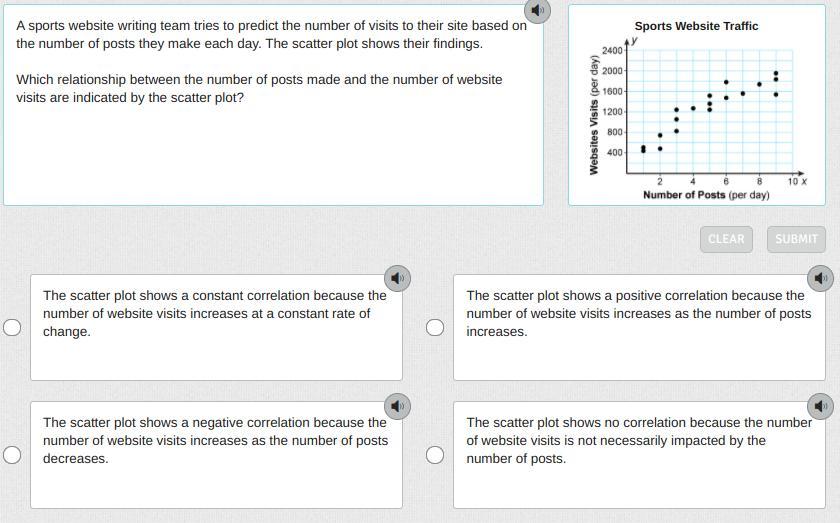Image resolution: width=840 pixels, height=523 pixels.
Task: Select the constant correlation radio button
Action: pos(12,327)
